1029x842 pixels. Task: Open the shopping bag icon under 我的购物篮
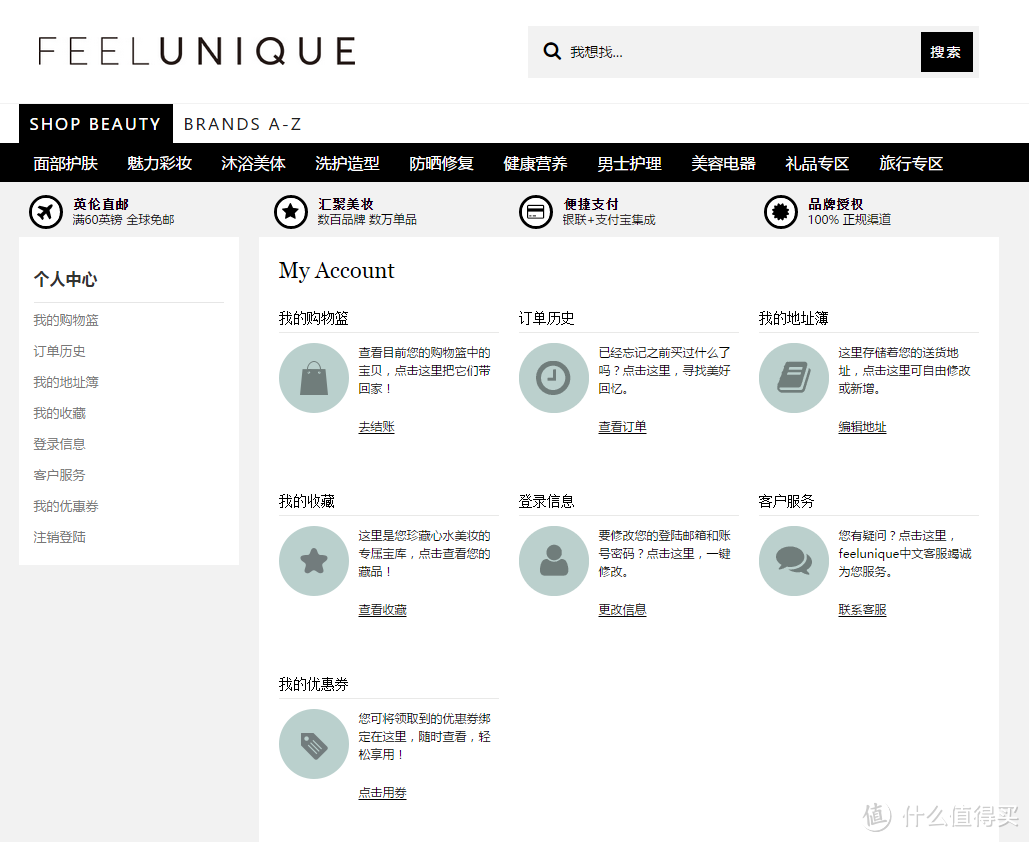coord(314,378)
